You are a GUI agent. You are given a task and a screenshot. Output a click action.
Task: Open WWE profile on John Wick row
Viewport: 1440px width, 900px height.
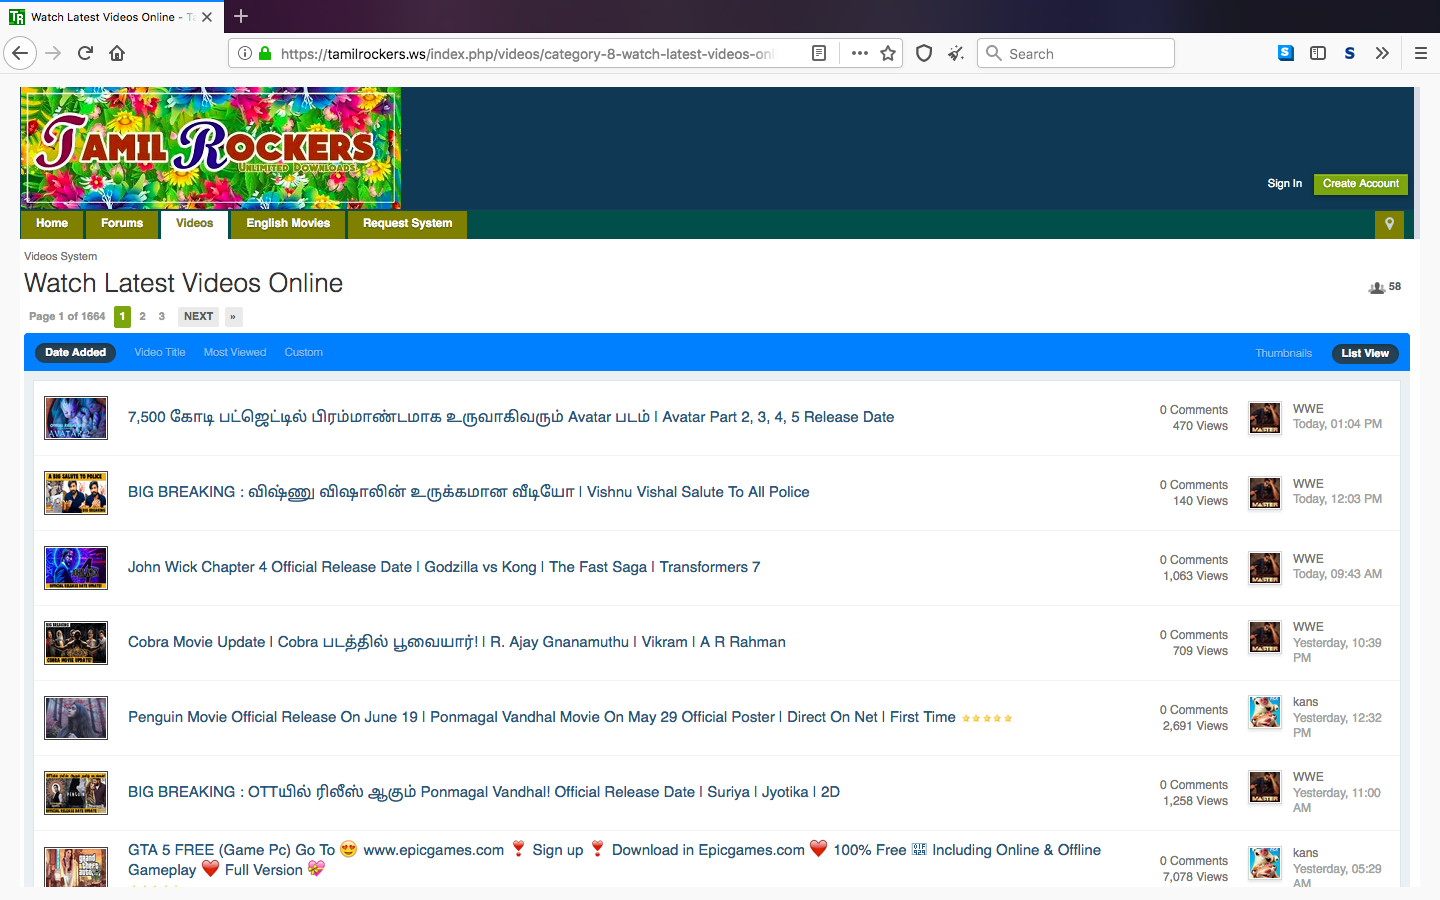[x=1308, y=559]
